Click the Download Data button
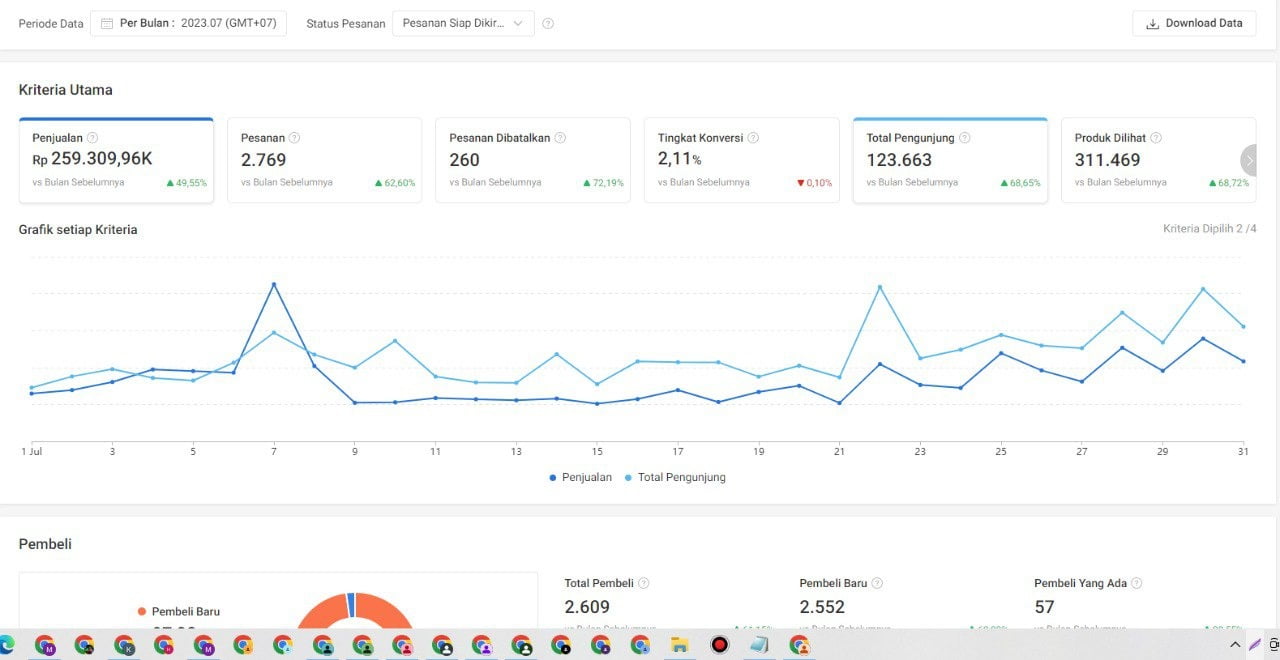Screen dimensions: 1280x660 tap(1194, 23)
